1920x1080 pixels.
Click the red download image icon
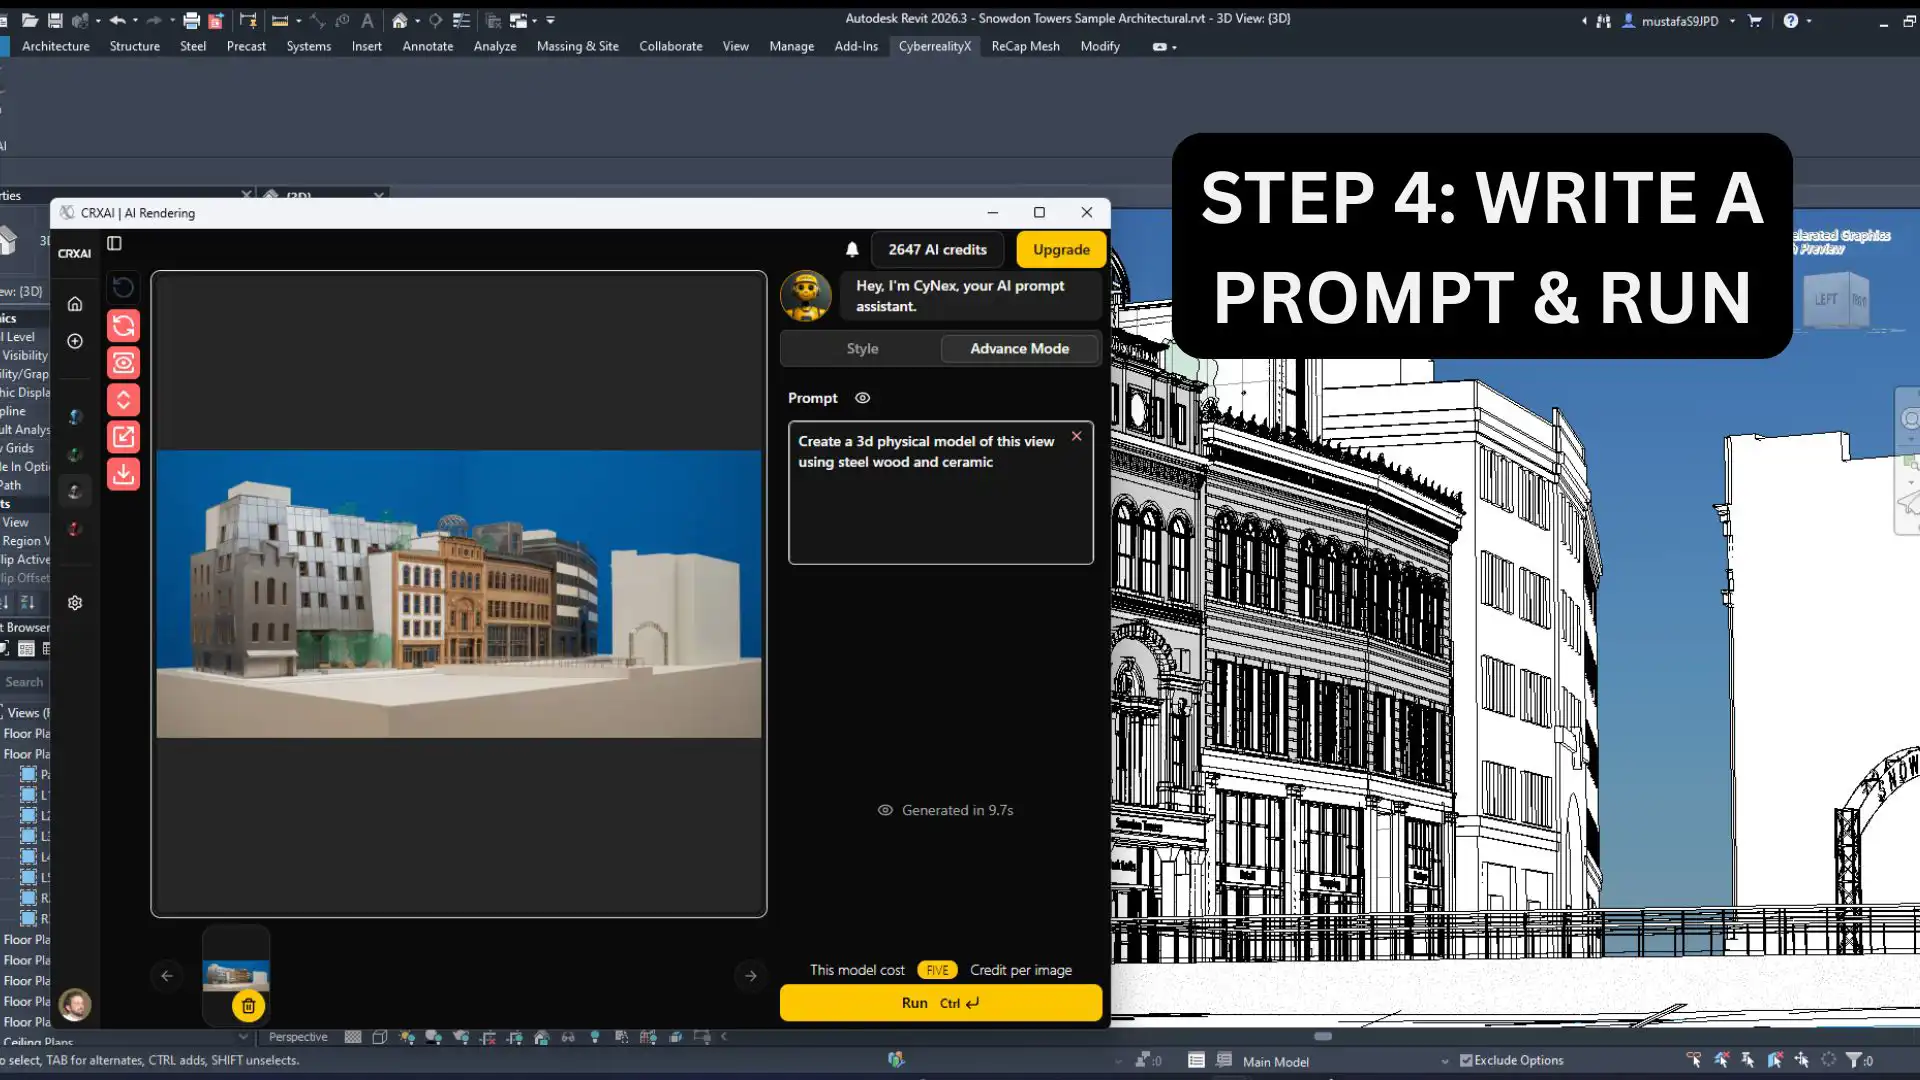coord(123,474)
